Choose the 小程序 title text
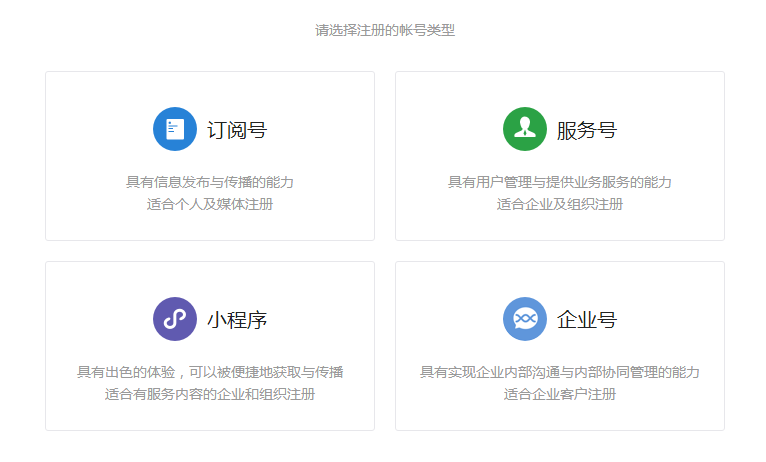This screenshot has height=462, width=766. point(237,320)
